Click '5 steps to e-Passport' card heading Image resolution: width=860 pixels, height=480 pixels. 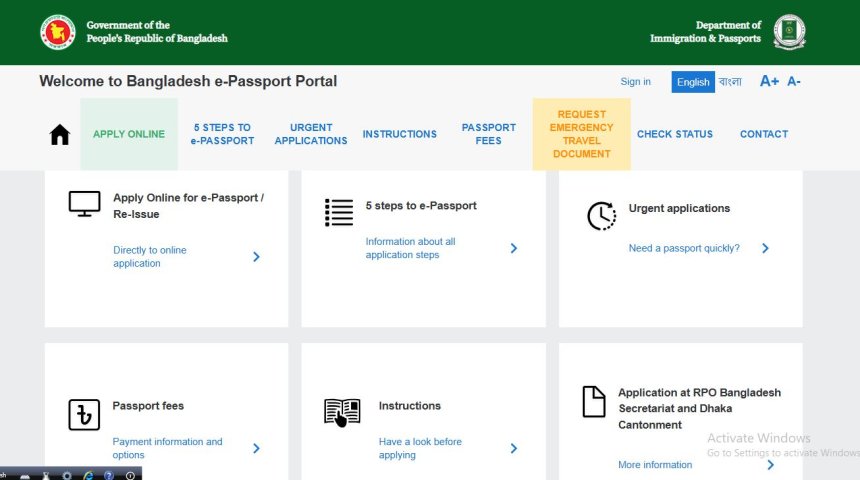tap(421, 206)
